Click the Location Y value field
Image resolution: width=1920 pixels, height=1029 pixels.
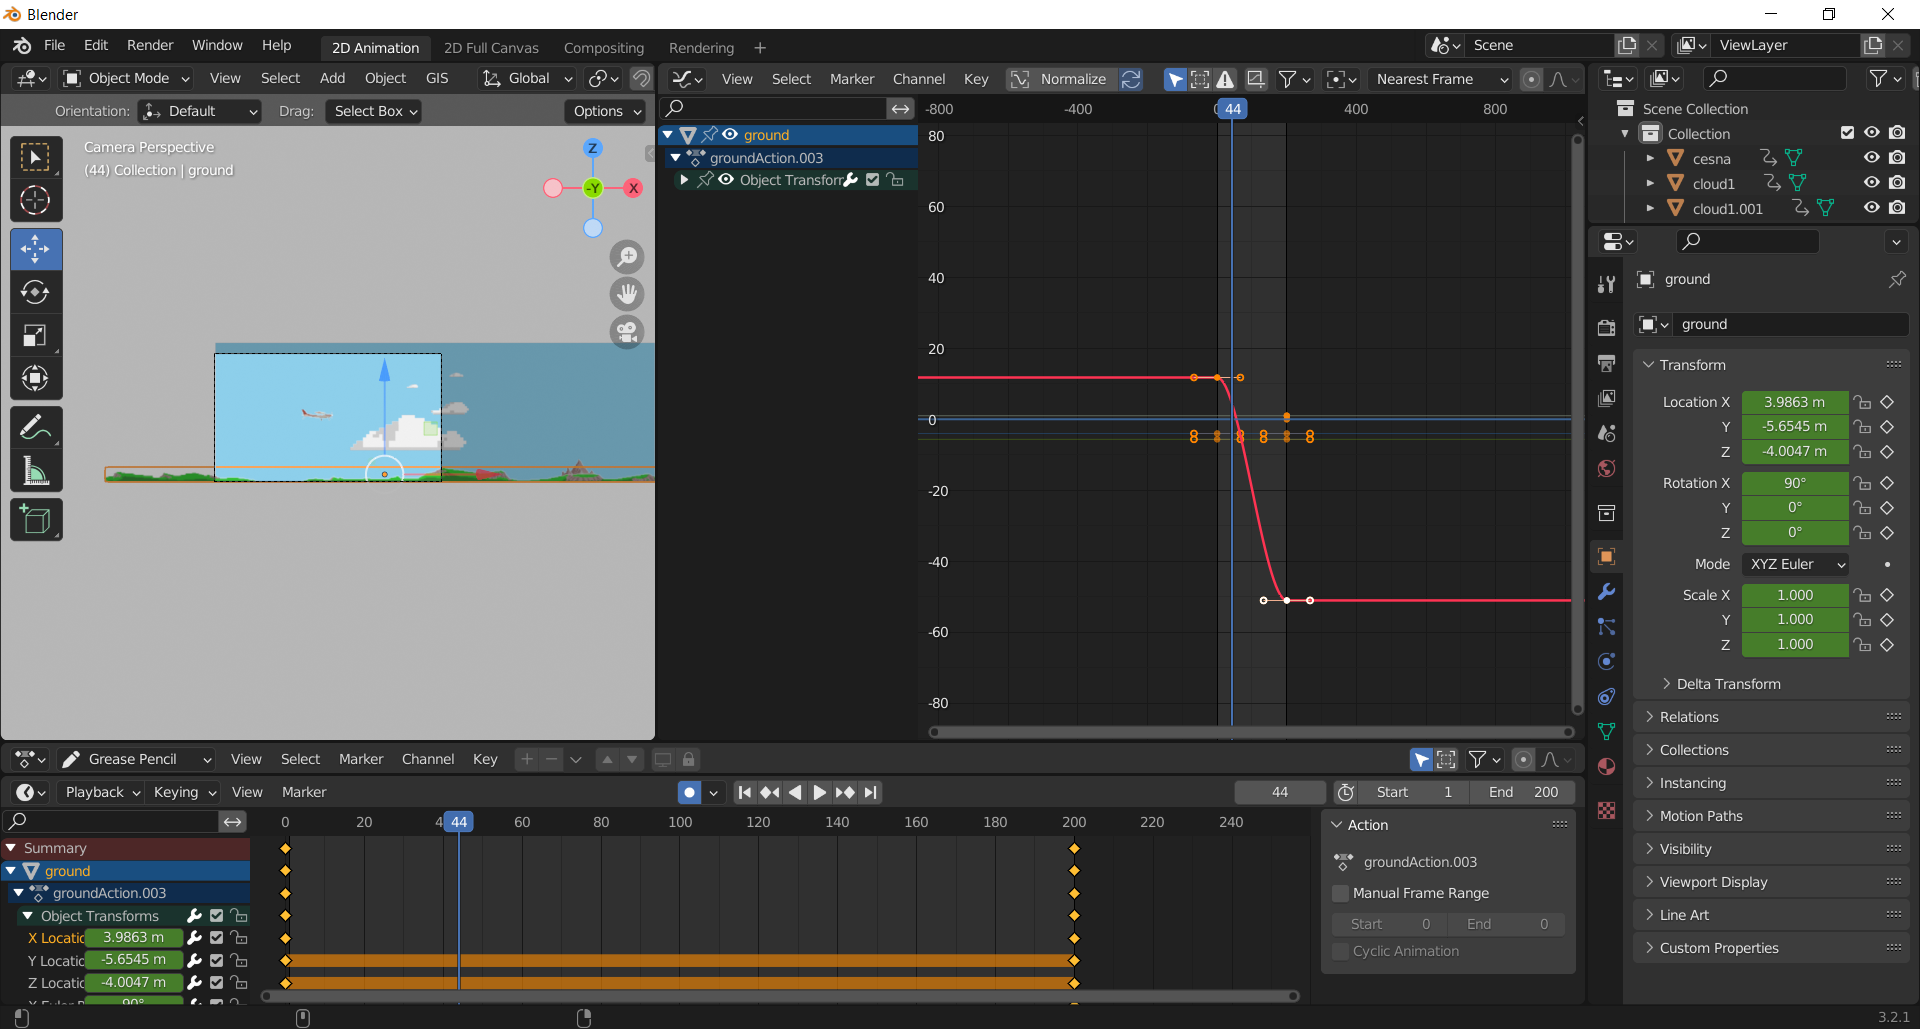1794,426
